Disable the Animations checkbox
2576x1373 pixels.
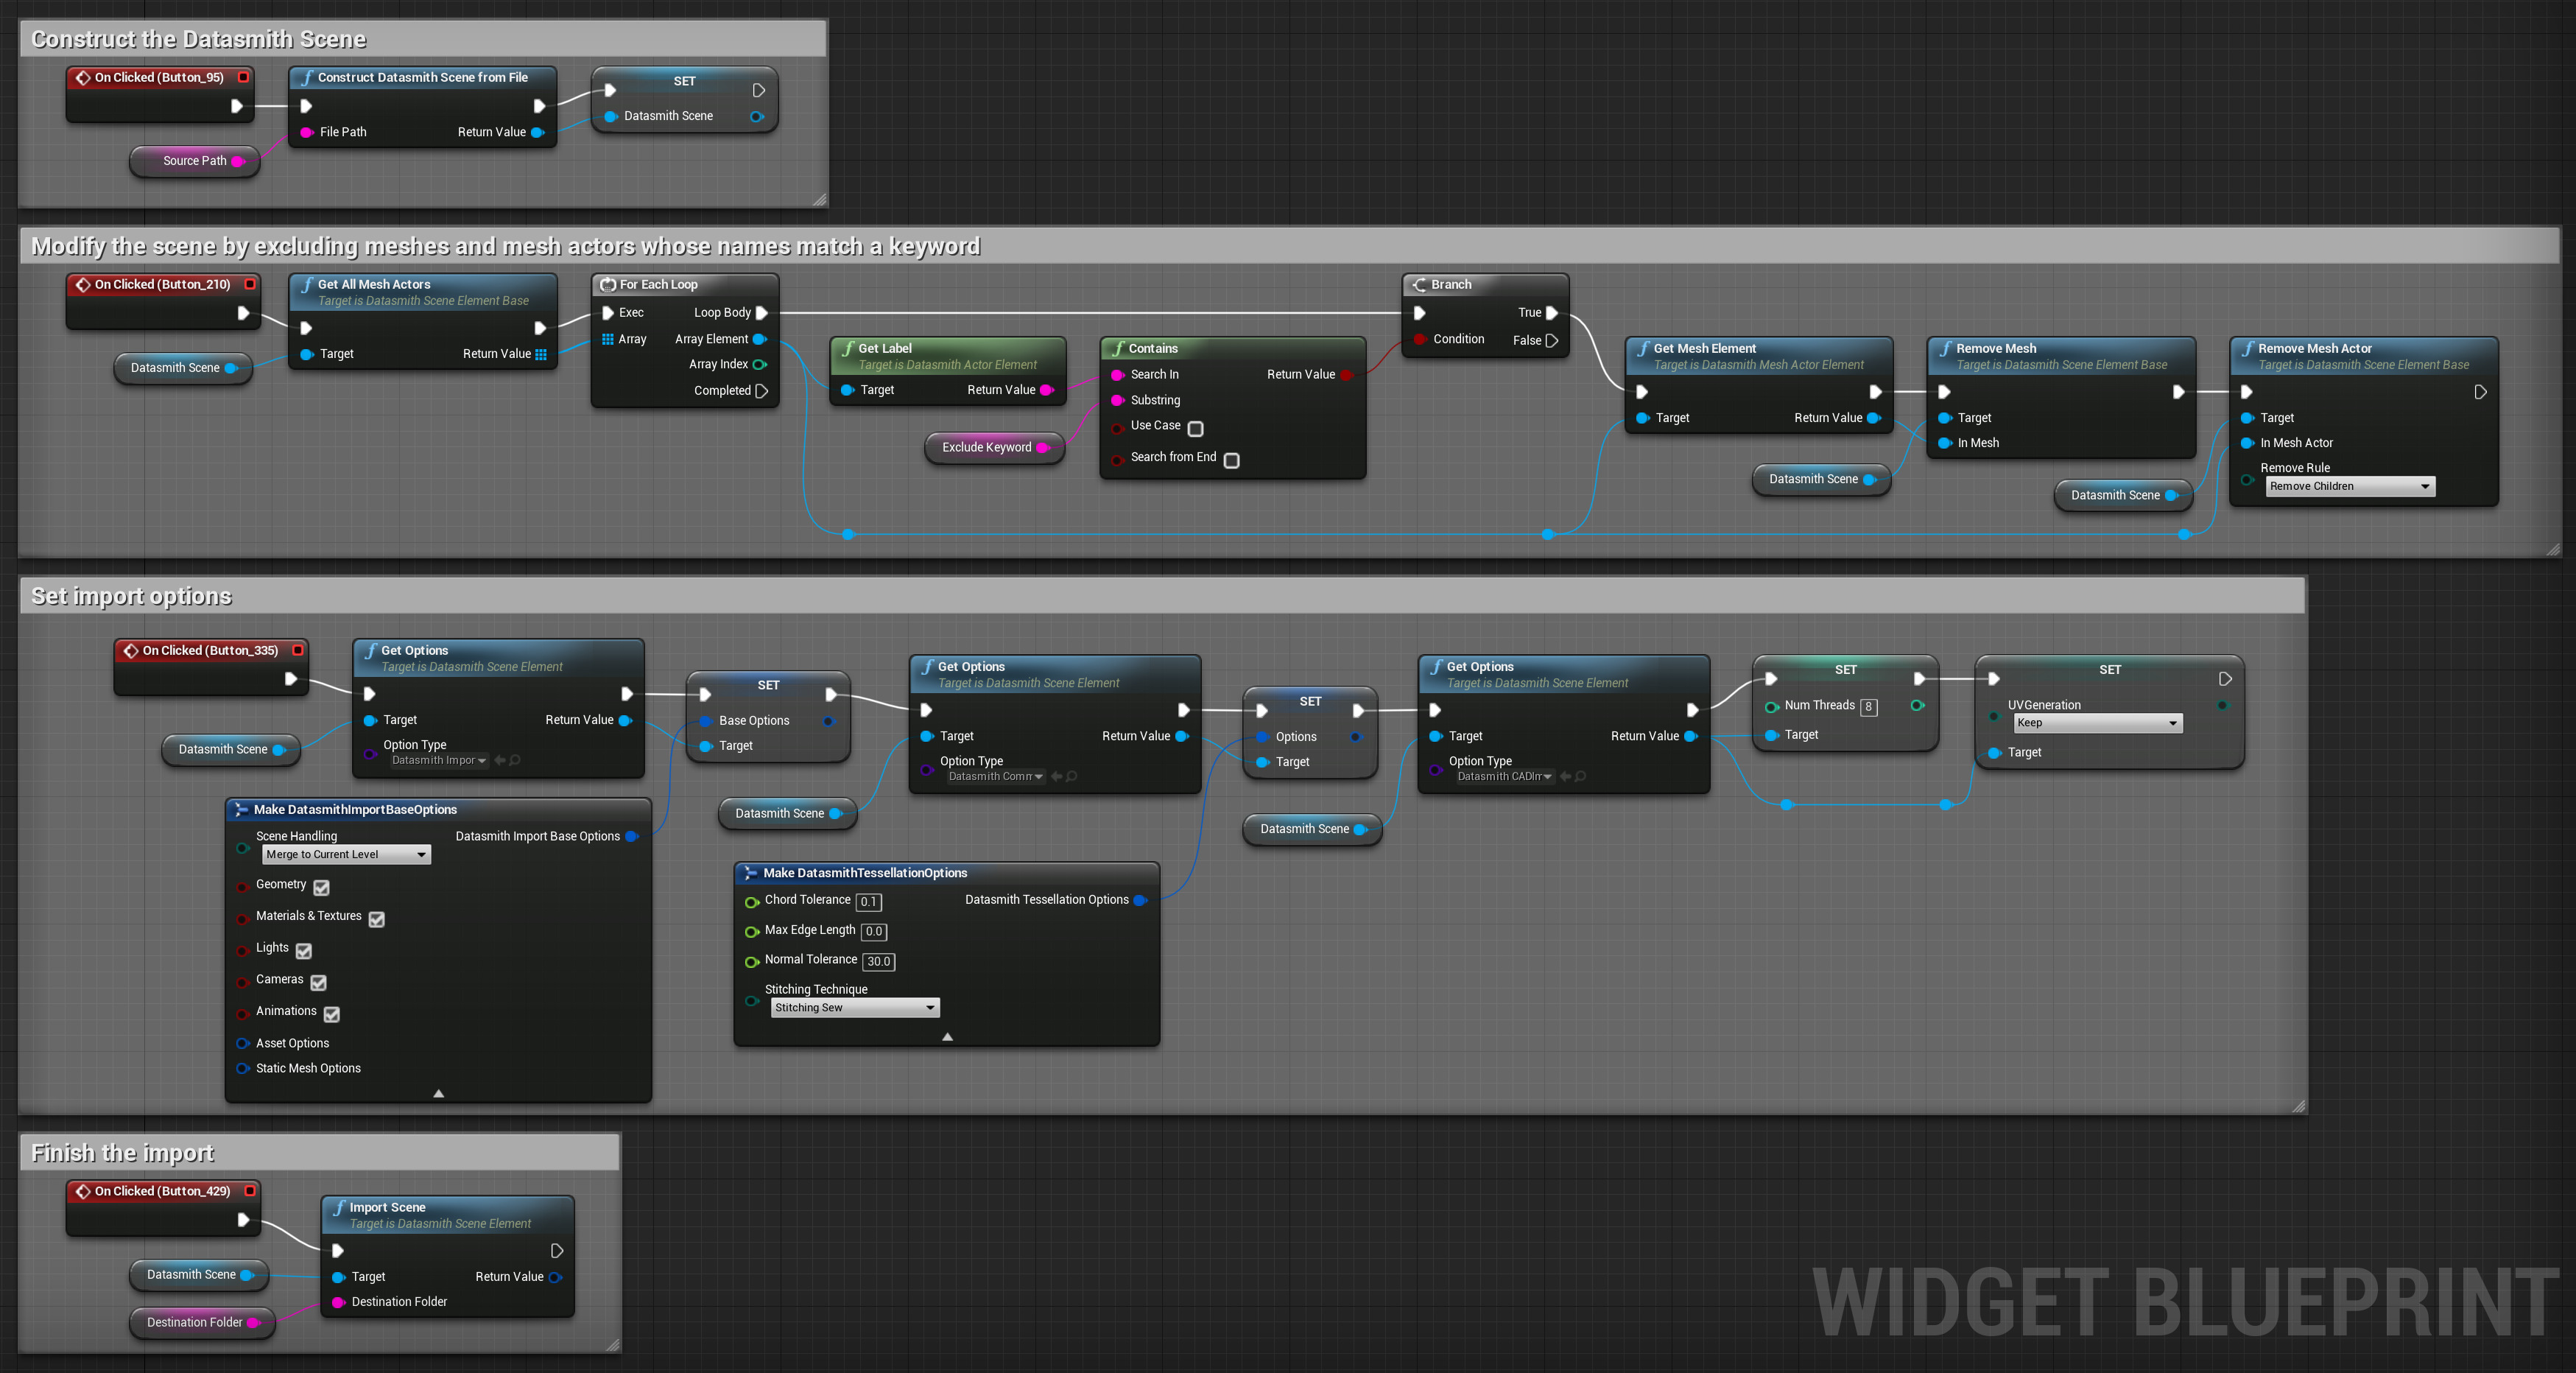332,1014
